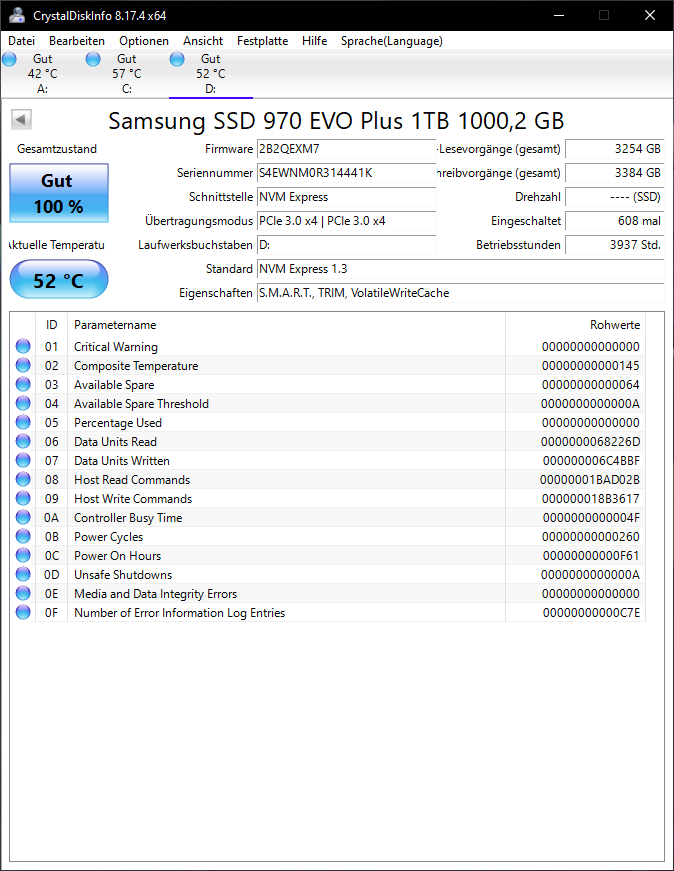Image resolution: width=674 pixels, height=871 pixels.
Task: Click the total writes value 3384 GB
Action: point(615,173)
